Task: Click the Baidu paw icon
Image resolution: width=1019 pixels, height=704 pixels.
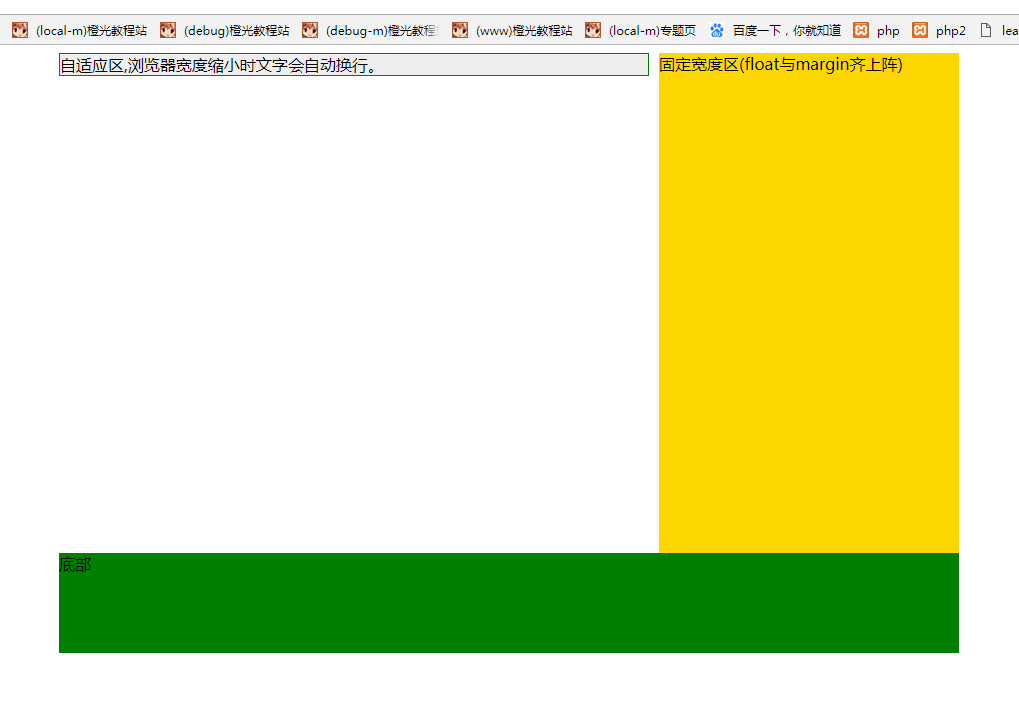Action: coord(717,30)
